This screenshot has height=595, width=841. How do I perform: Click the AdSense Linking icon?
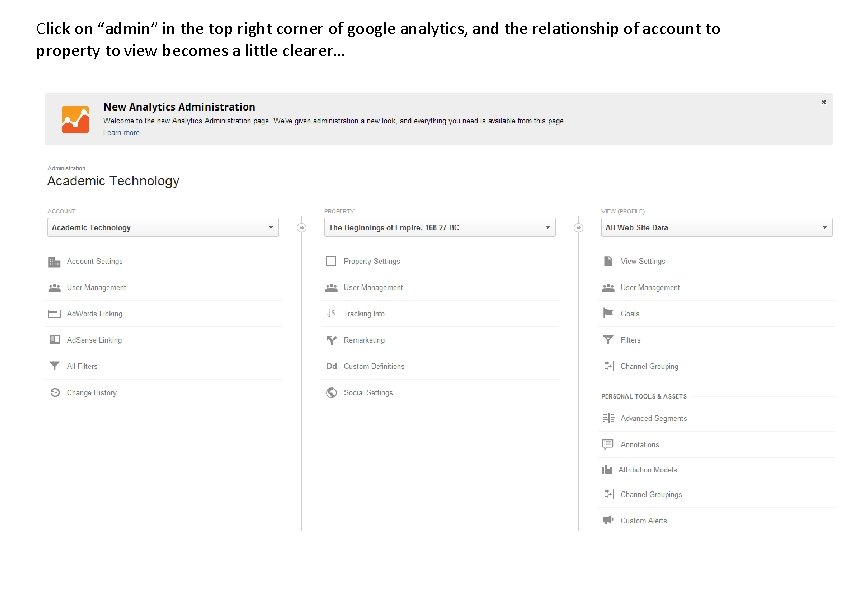pyautogui.click(x=54, y=340)
